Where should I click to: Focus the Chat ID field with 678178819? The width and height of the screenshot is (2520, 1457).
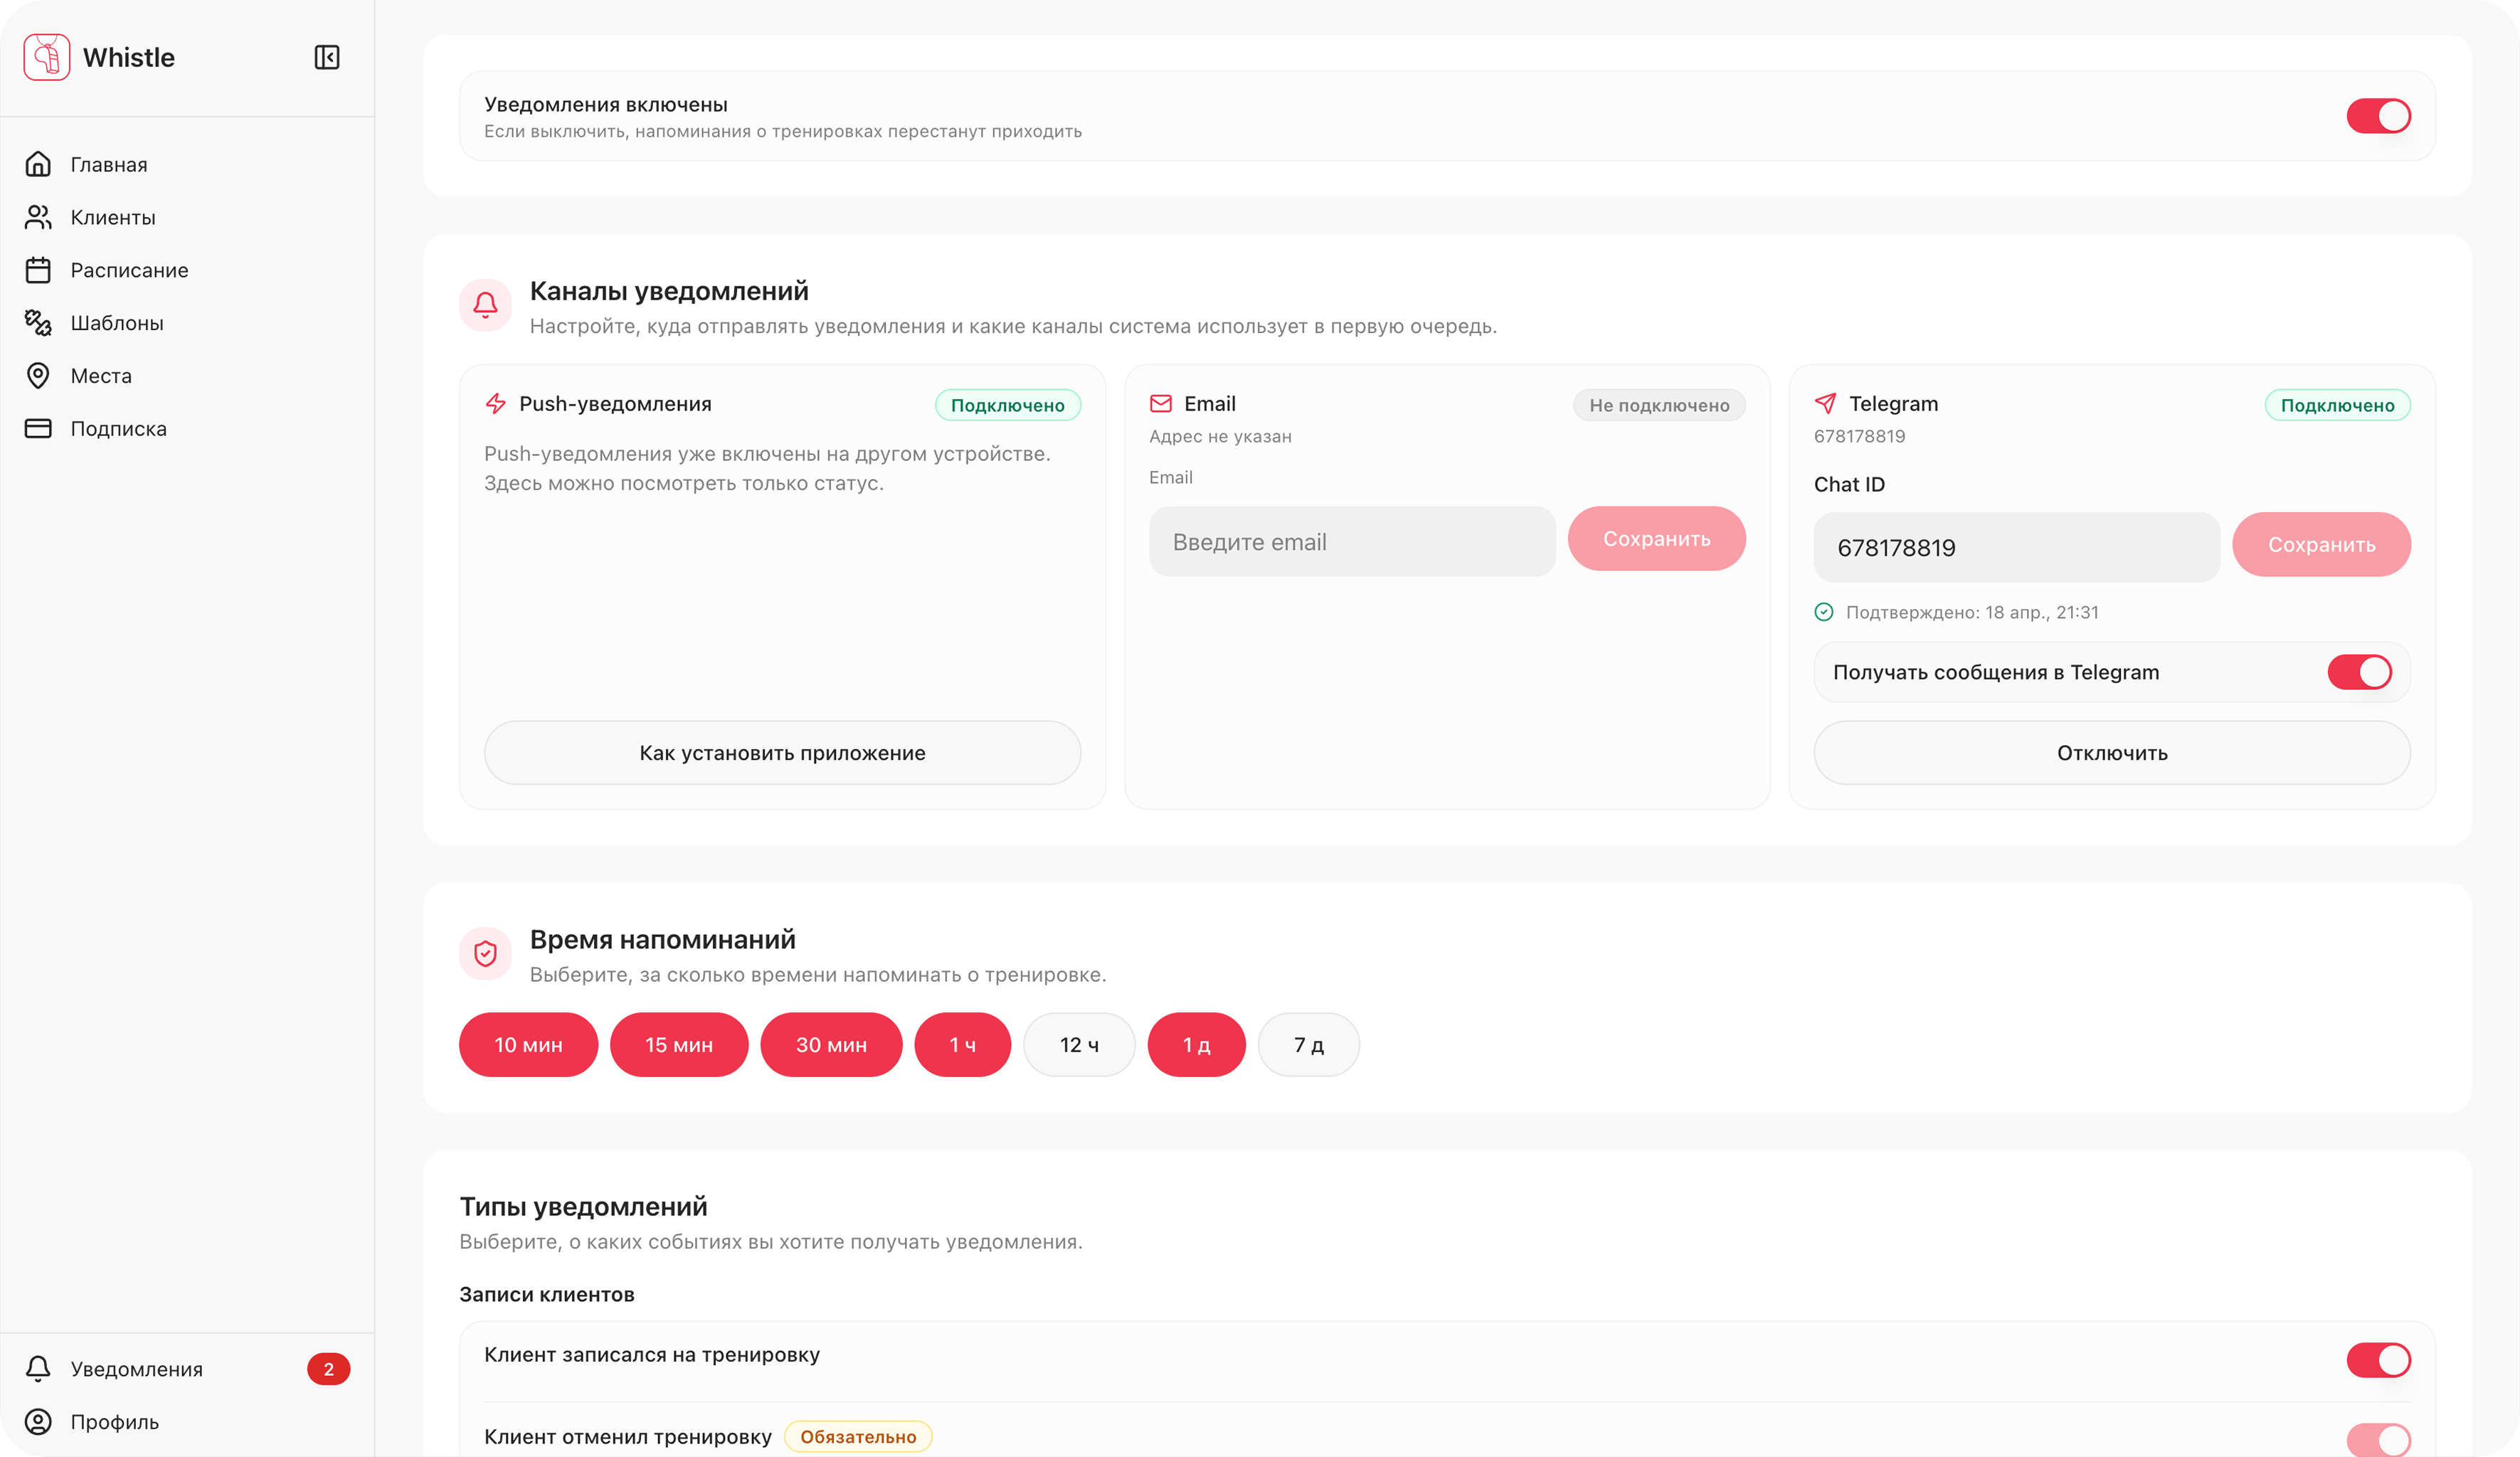point(2016,547)
